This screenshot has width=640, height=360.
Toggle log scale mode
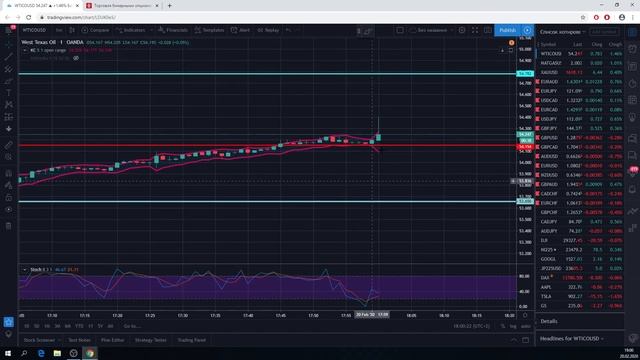[513, 326]
